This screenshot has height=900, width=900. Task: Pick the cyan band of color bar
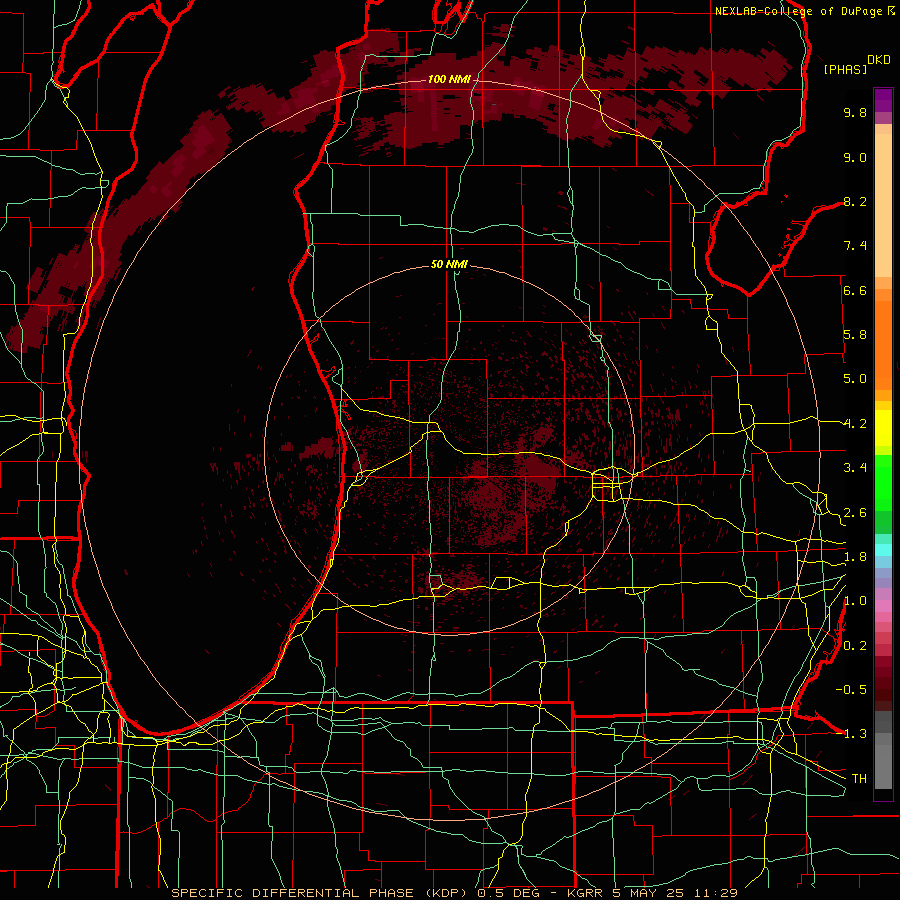coord(883,550)
